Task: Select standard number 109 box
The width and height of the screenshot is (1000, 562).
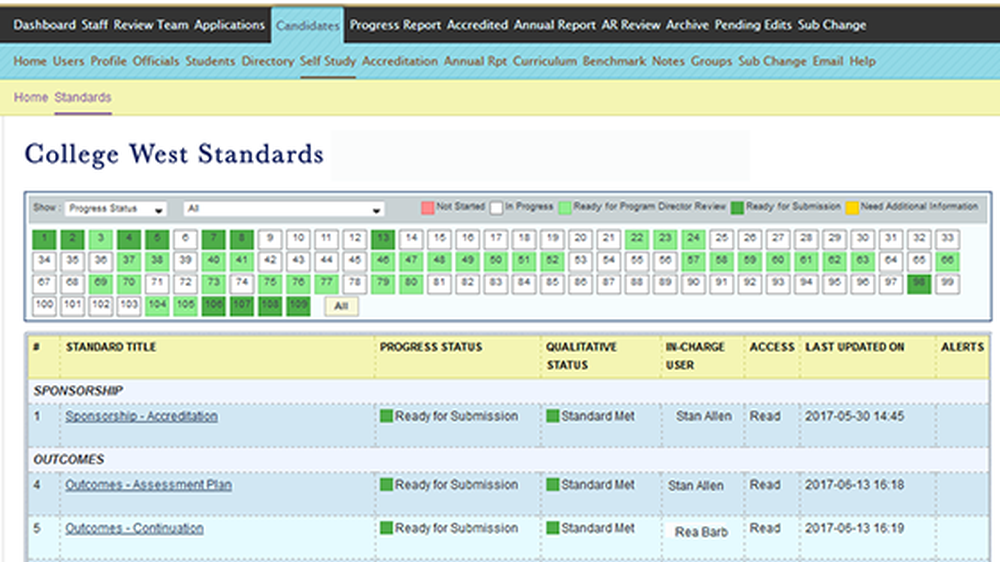Action: (x=298, y=306)
